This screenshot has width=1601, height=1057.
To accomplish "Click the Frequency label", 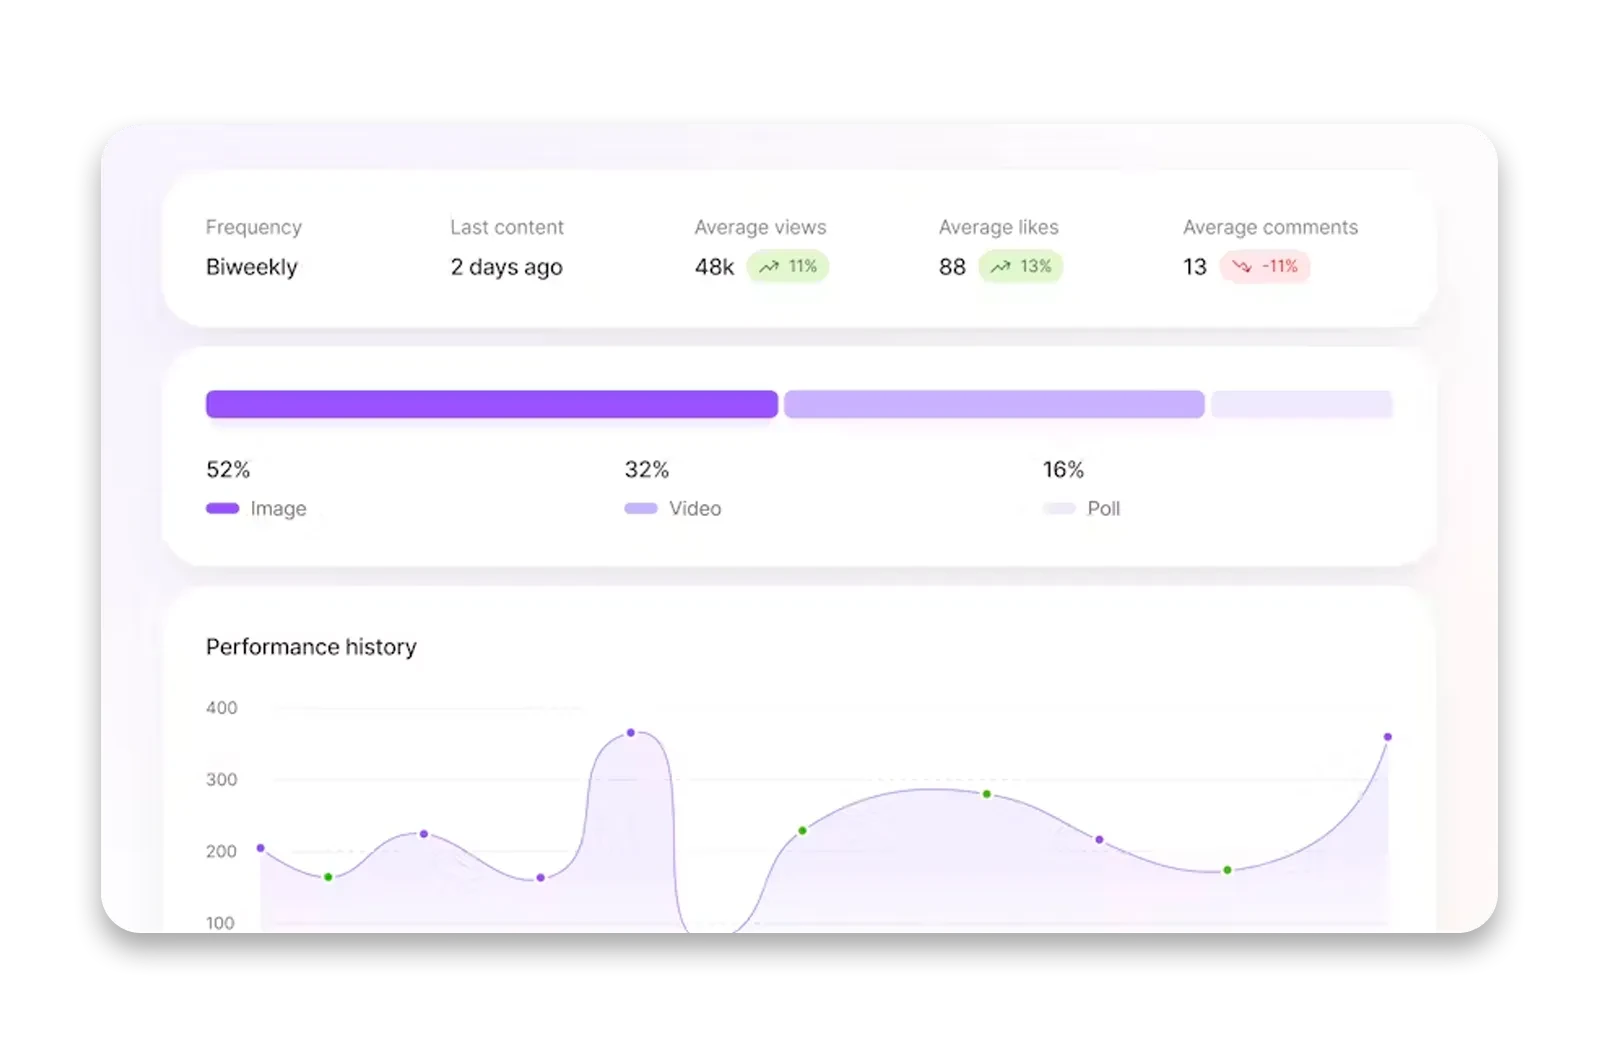I will click(x=254, y=228).
